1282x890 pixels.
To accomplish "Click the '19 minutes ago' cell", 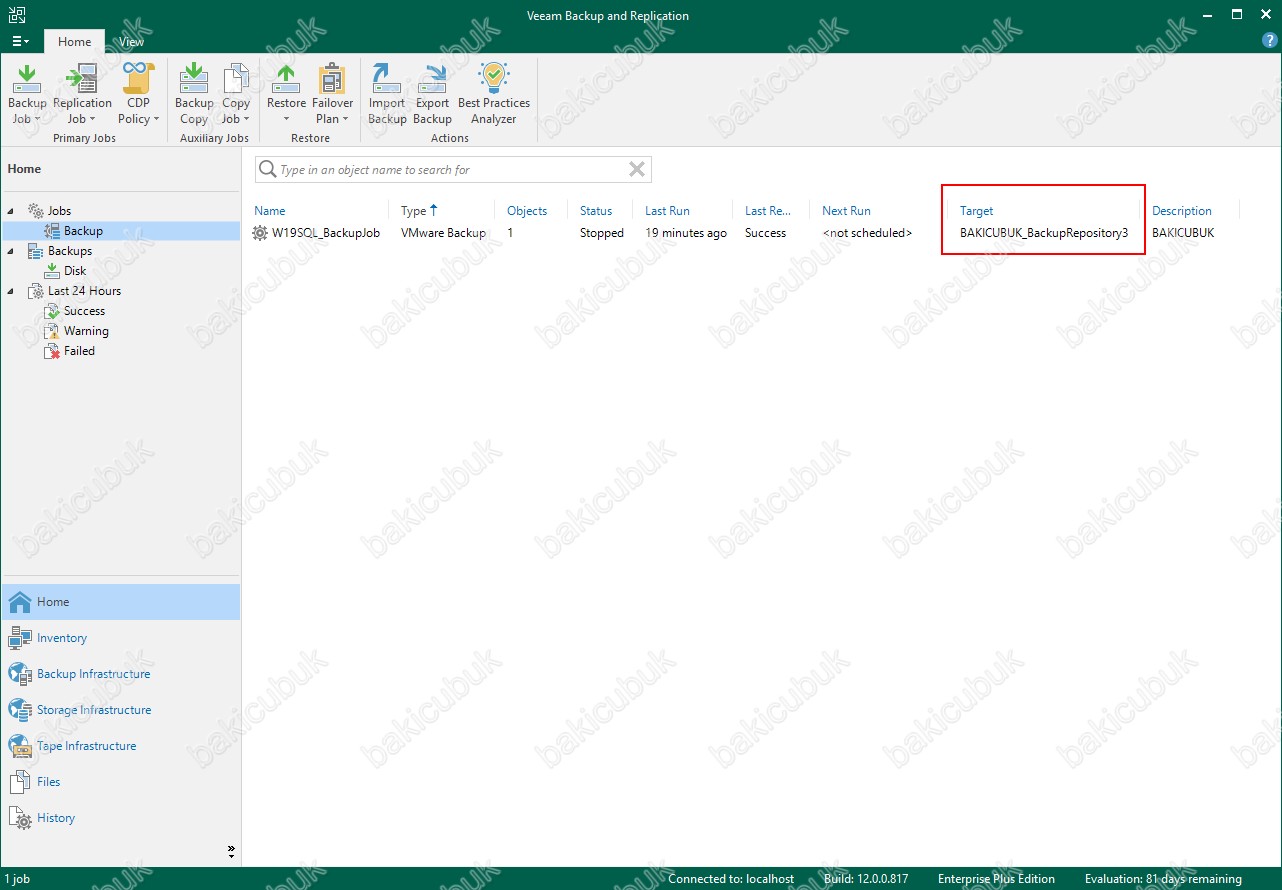I will pos(686,233).
